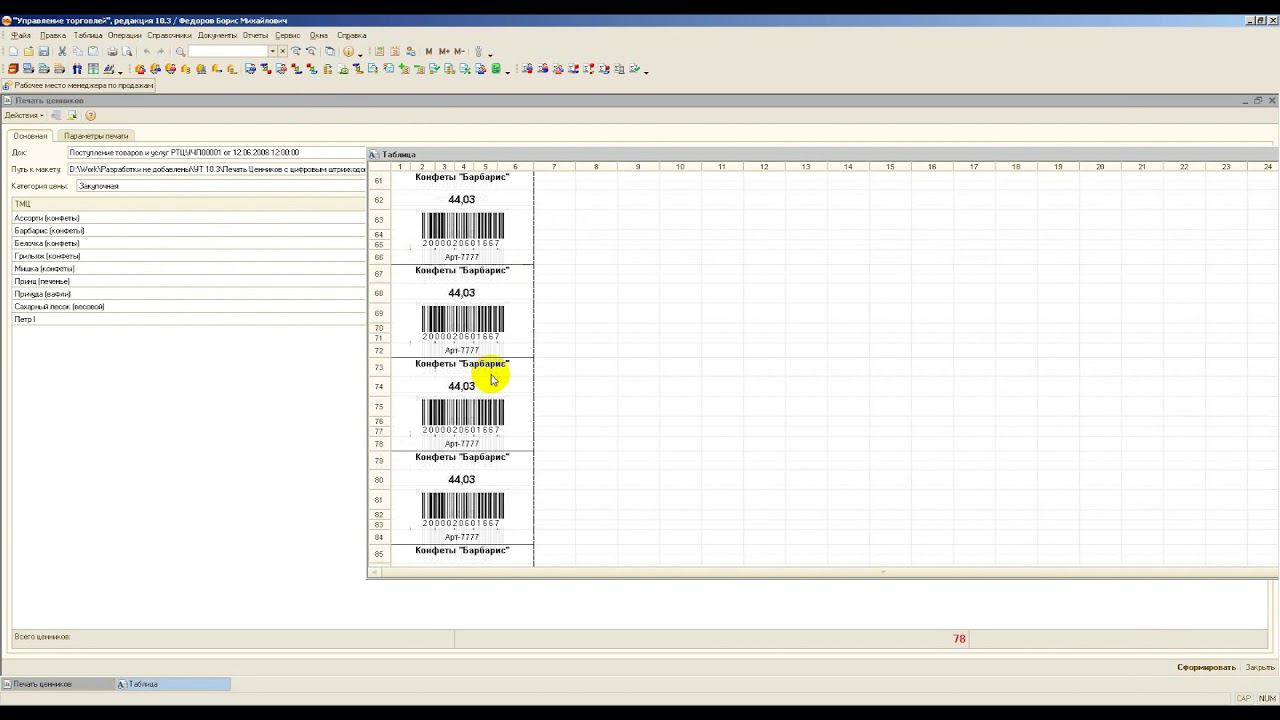This screenshot has width=1280, height=720.
Task: Select the Мишка (конфеты) row
Action: coord(189,269)
